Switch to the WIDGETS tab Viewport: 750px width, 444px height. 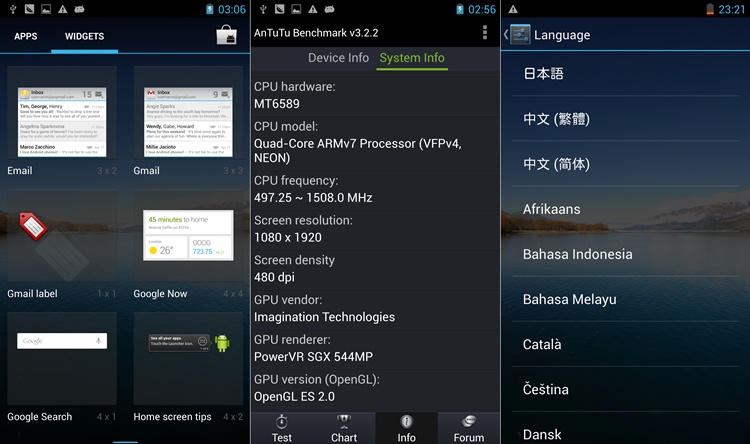(84, 36)
